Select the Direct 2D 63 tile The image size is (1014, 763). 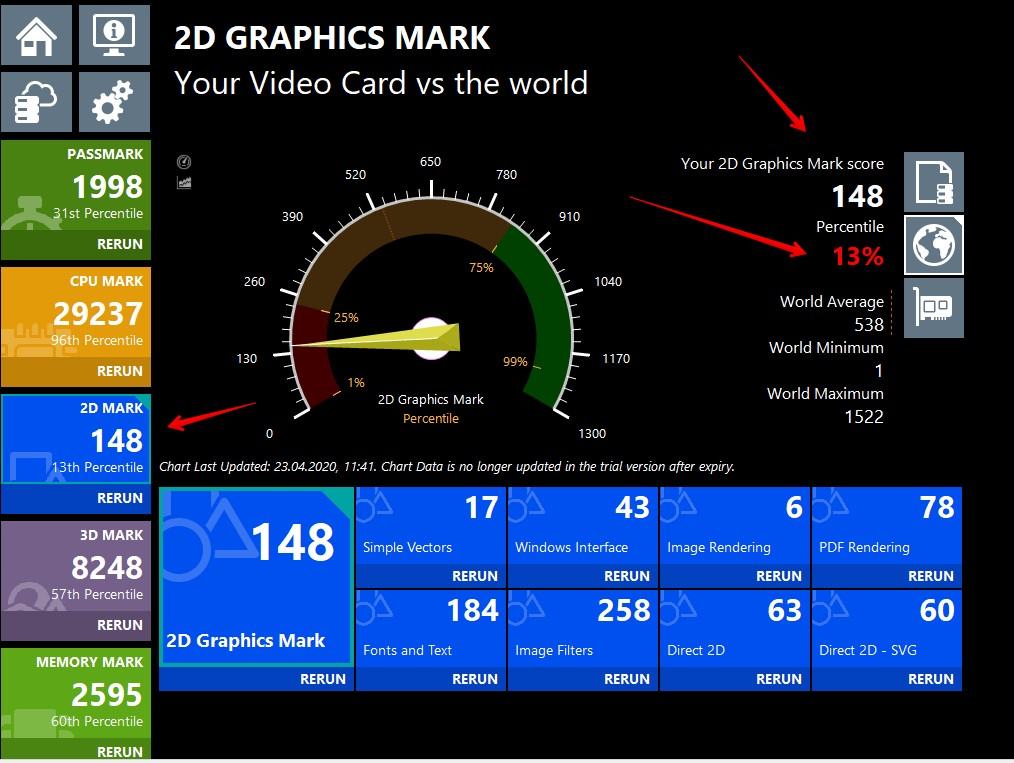pos(735,629)
